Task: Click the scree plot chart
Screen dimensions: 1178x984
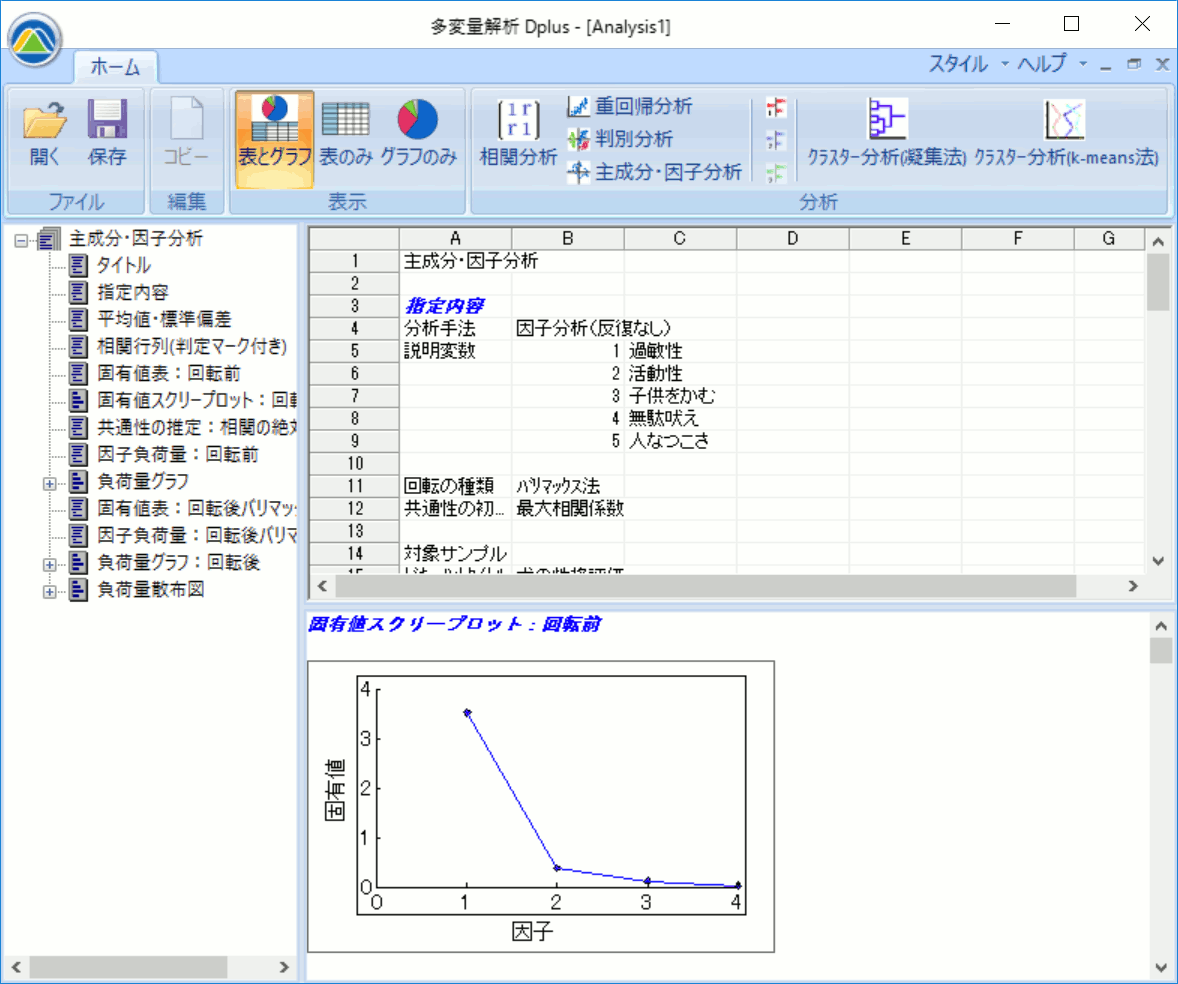Action: pos(541,806)
